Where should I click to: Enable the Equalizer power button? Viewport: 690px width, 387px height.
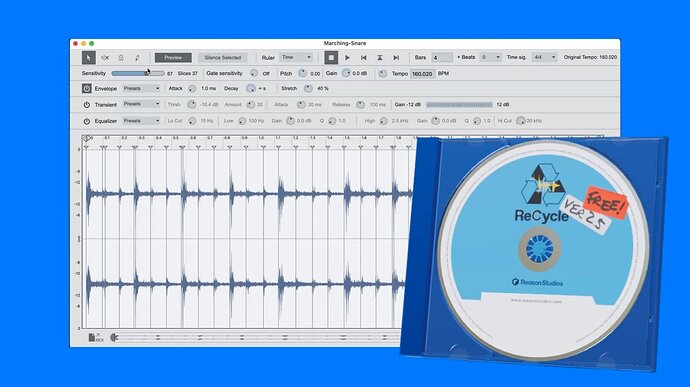pyautogui.click(x=87, y=121)
